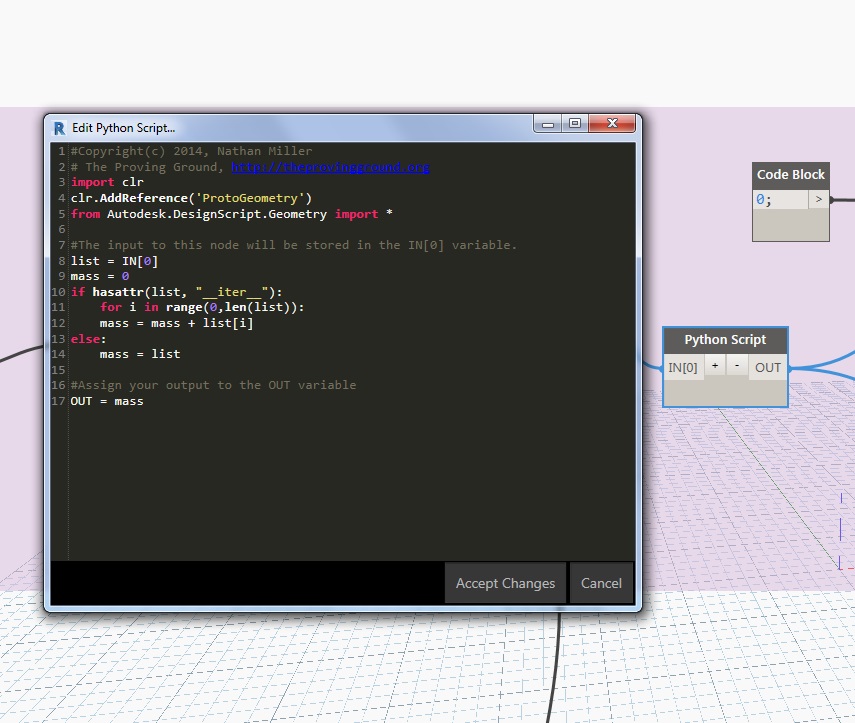This screenshot has height=723, width=855.
Task: Maximize the Edit Python Script dialog
Action: [574, 122]
